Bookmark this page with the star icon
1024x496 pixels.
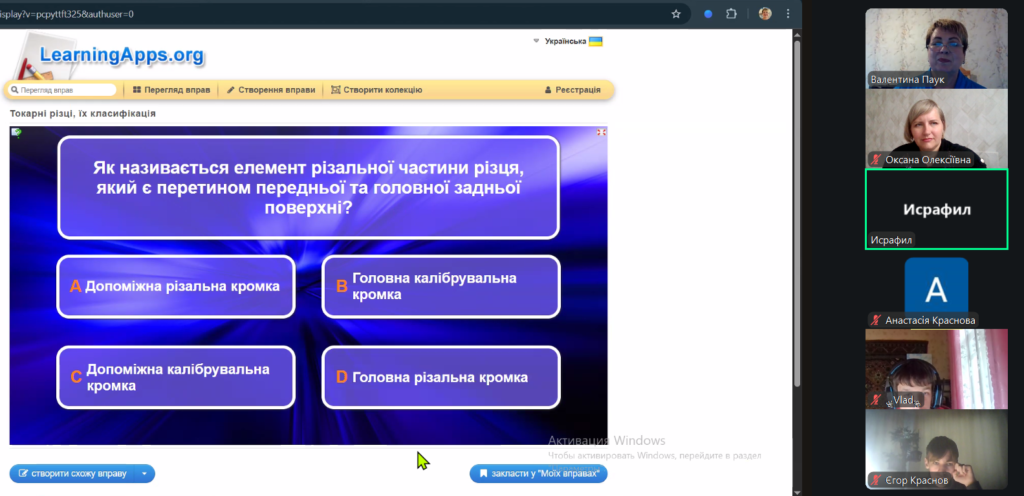coord(676,14)
